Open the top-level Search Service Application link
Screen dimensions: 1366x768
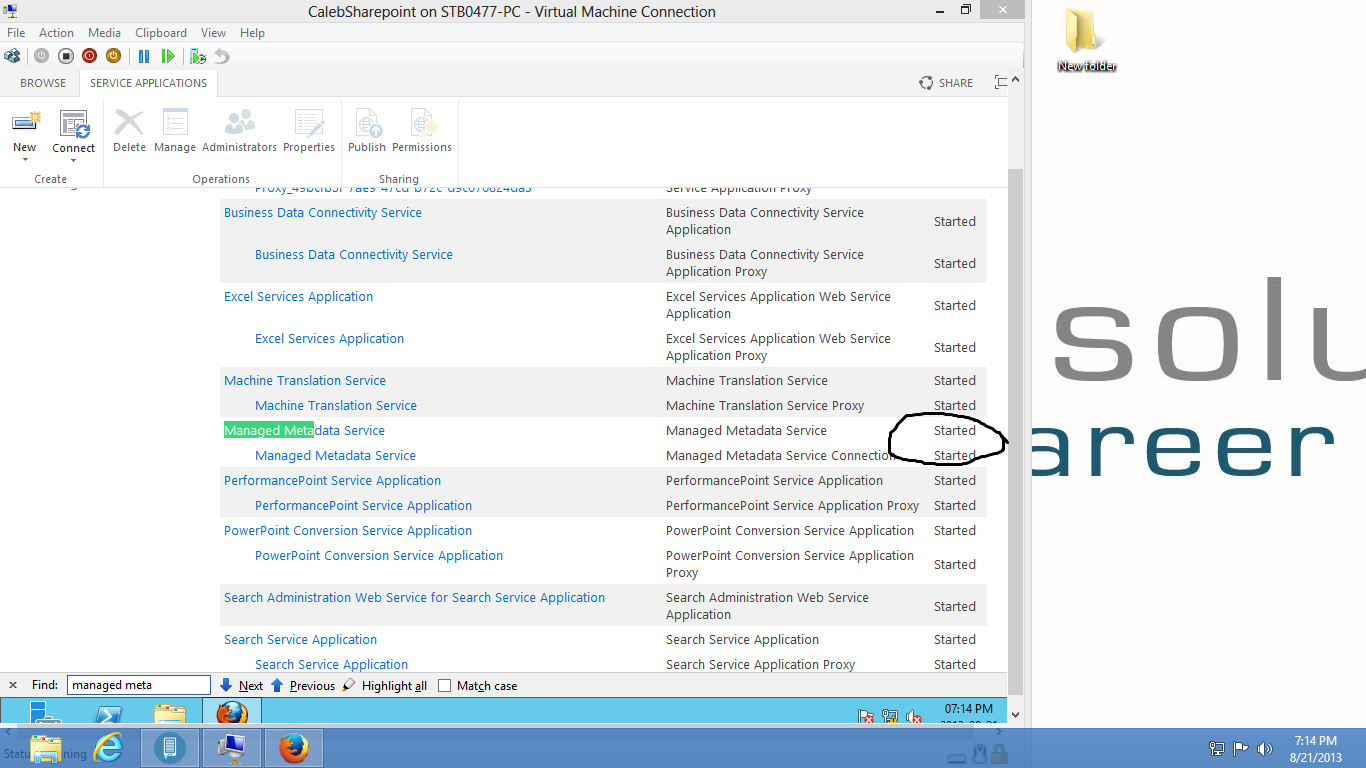pos(300,640)
